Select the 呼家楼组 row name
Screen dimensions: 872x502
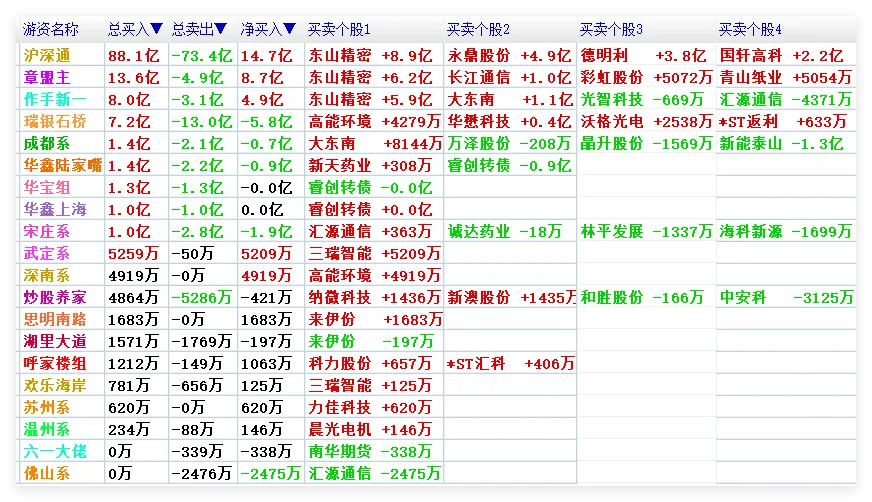click(55, 364)
